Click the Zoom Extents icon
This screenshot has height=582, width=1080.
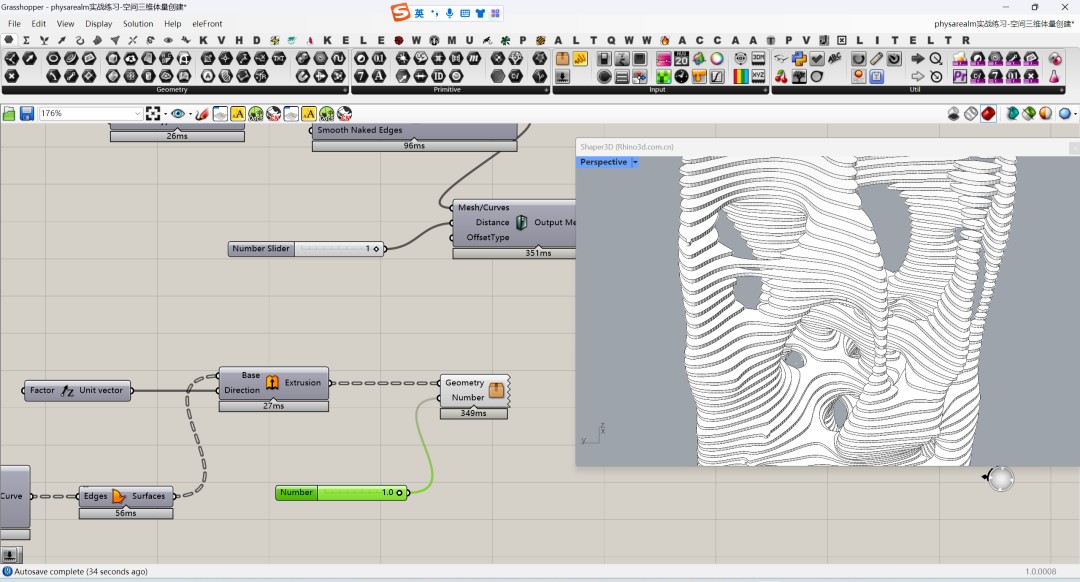tap(153, 114)
